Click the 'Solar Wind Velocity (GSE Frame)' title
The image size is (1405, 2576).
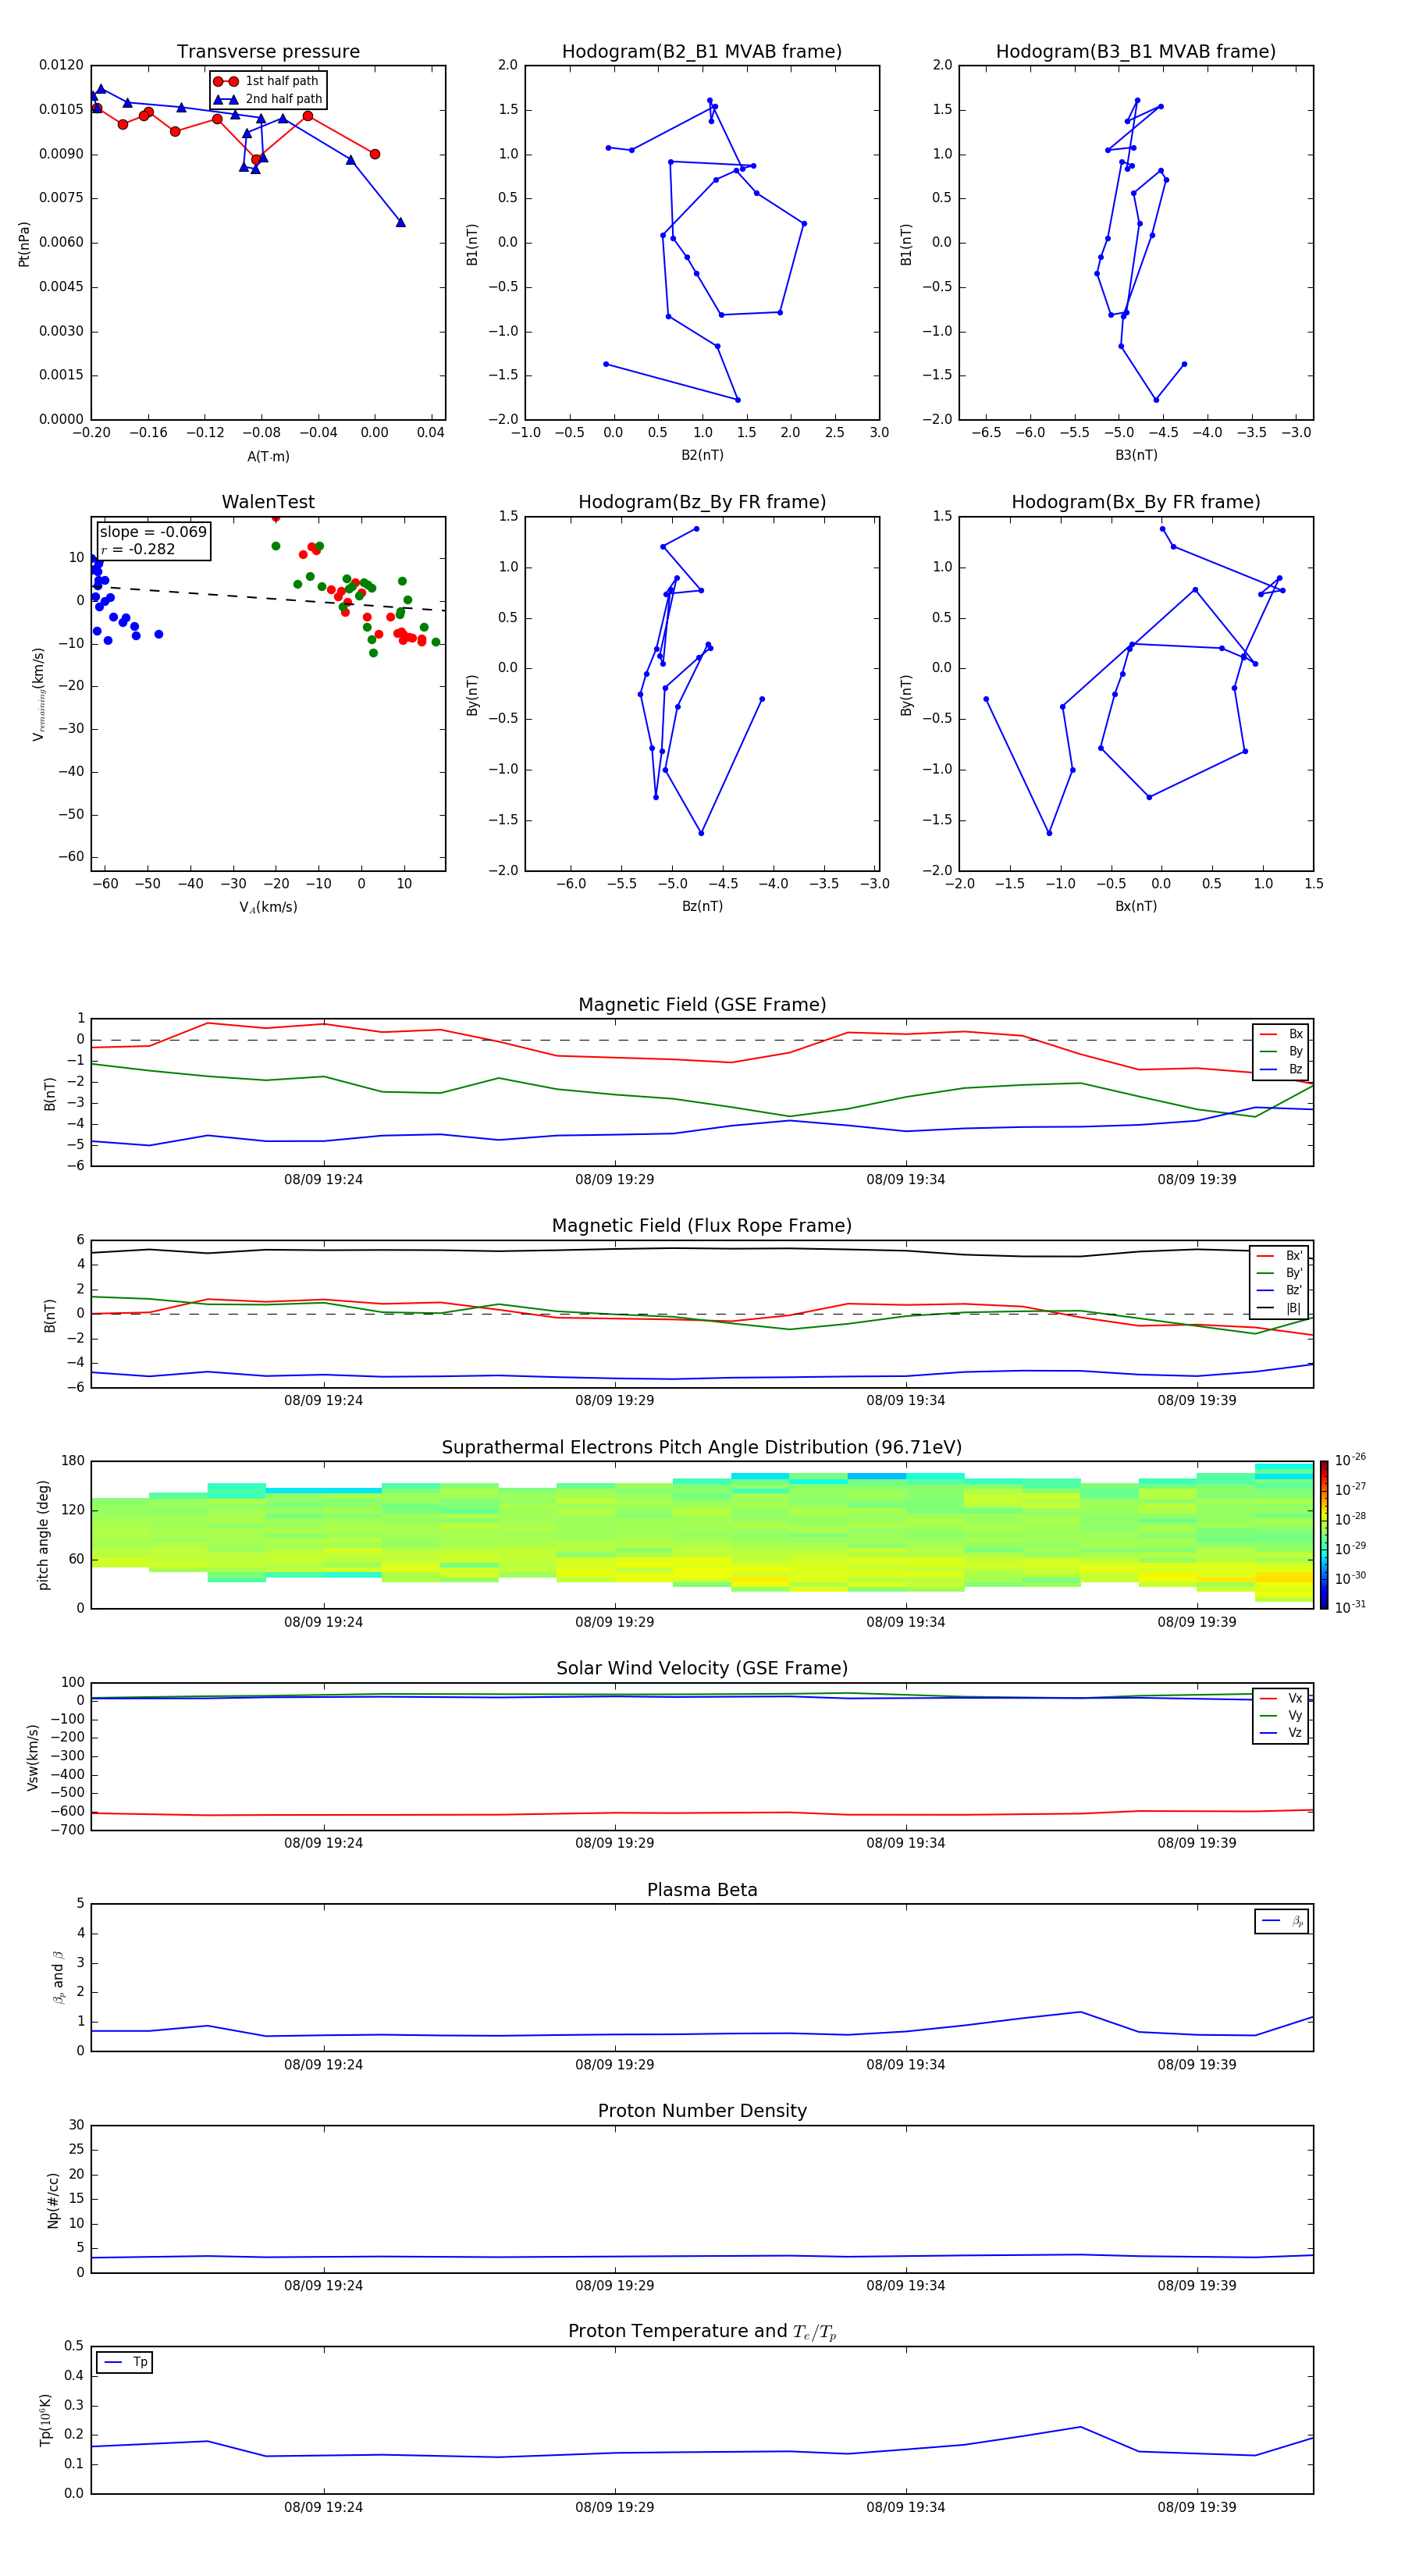(x=702, y=1669)
